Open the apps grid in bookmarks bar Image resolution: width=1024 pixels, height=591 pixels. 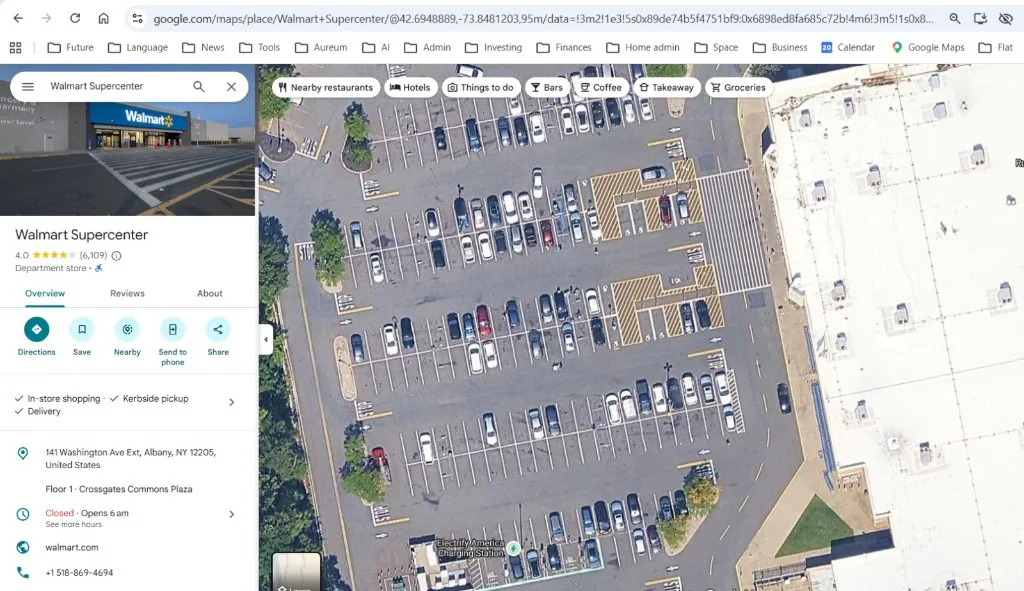[x=16, y=47]
